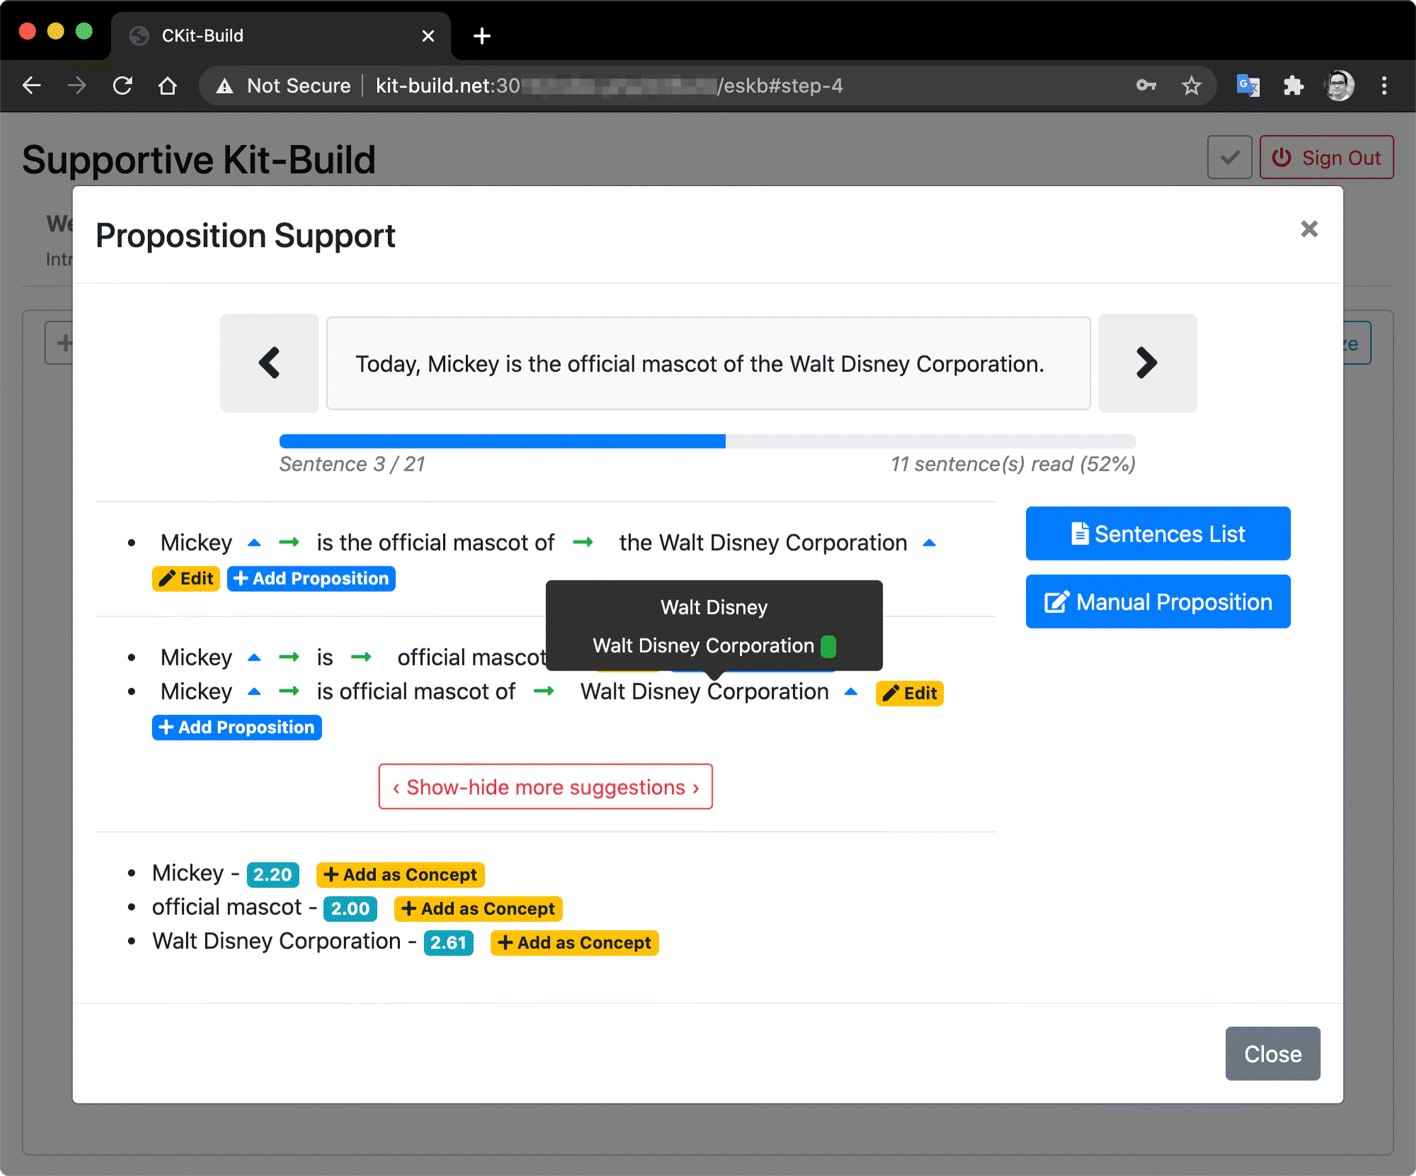Add official mascot as Concept
Screen dimensions: 1416x1176
click(x=478, y=909)
